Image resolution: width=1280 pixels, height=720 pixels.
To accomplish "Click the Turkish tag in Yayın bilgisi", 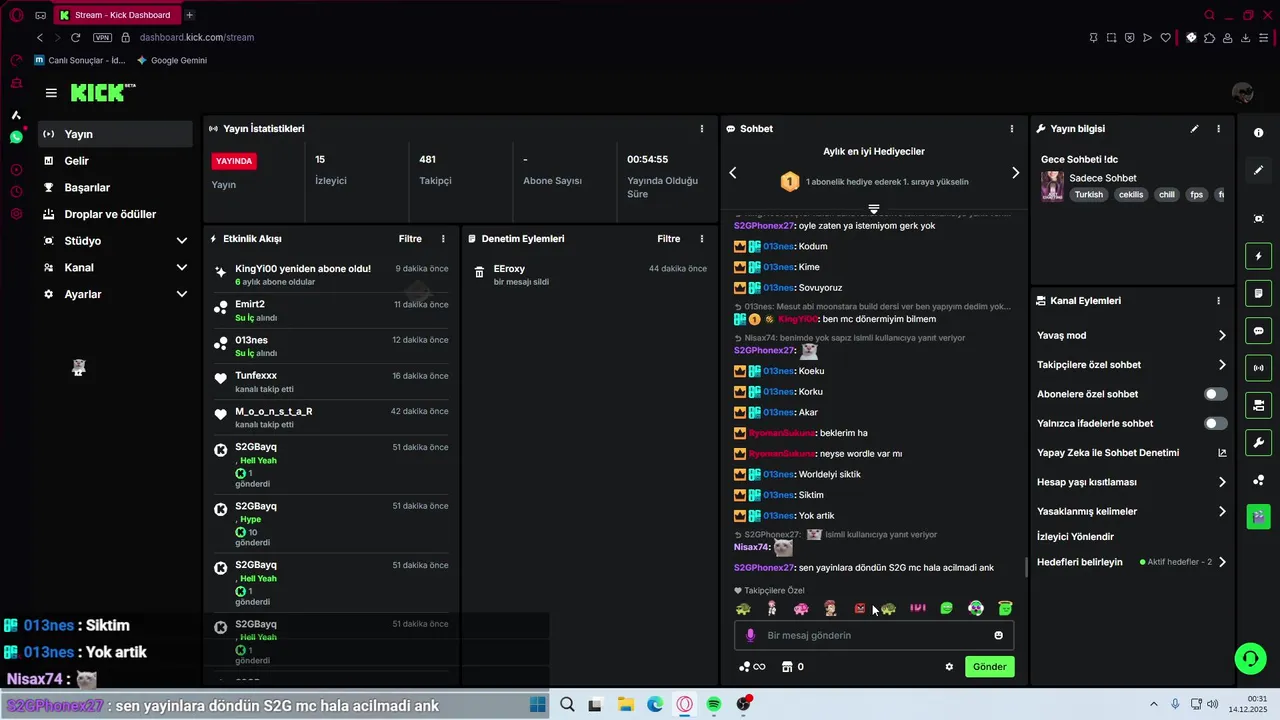I will pos(1089,195).
